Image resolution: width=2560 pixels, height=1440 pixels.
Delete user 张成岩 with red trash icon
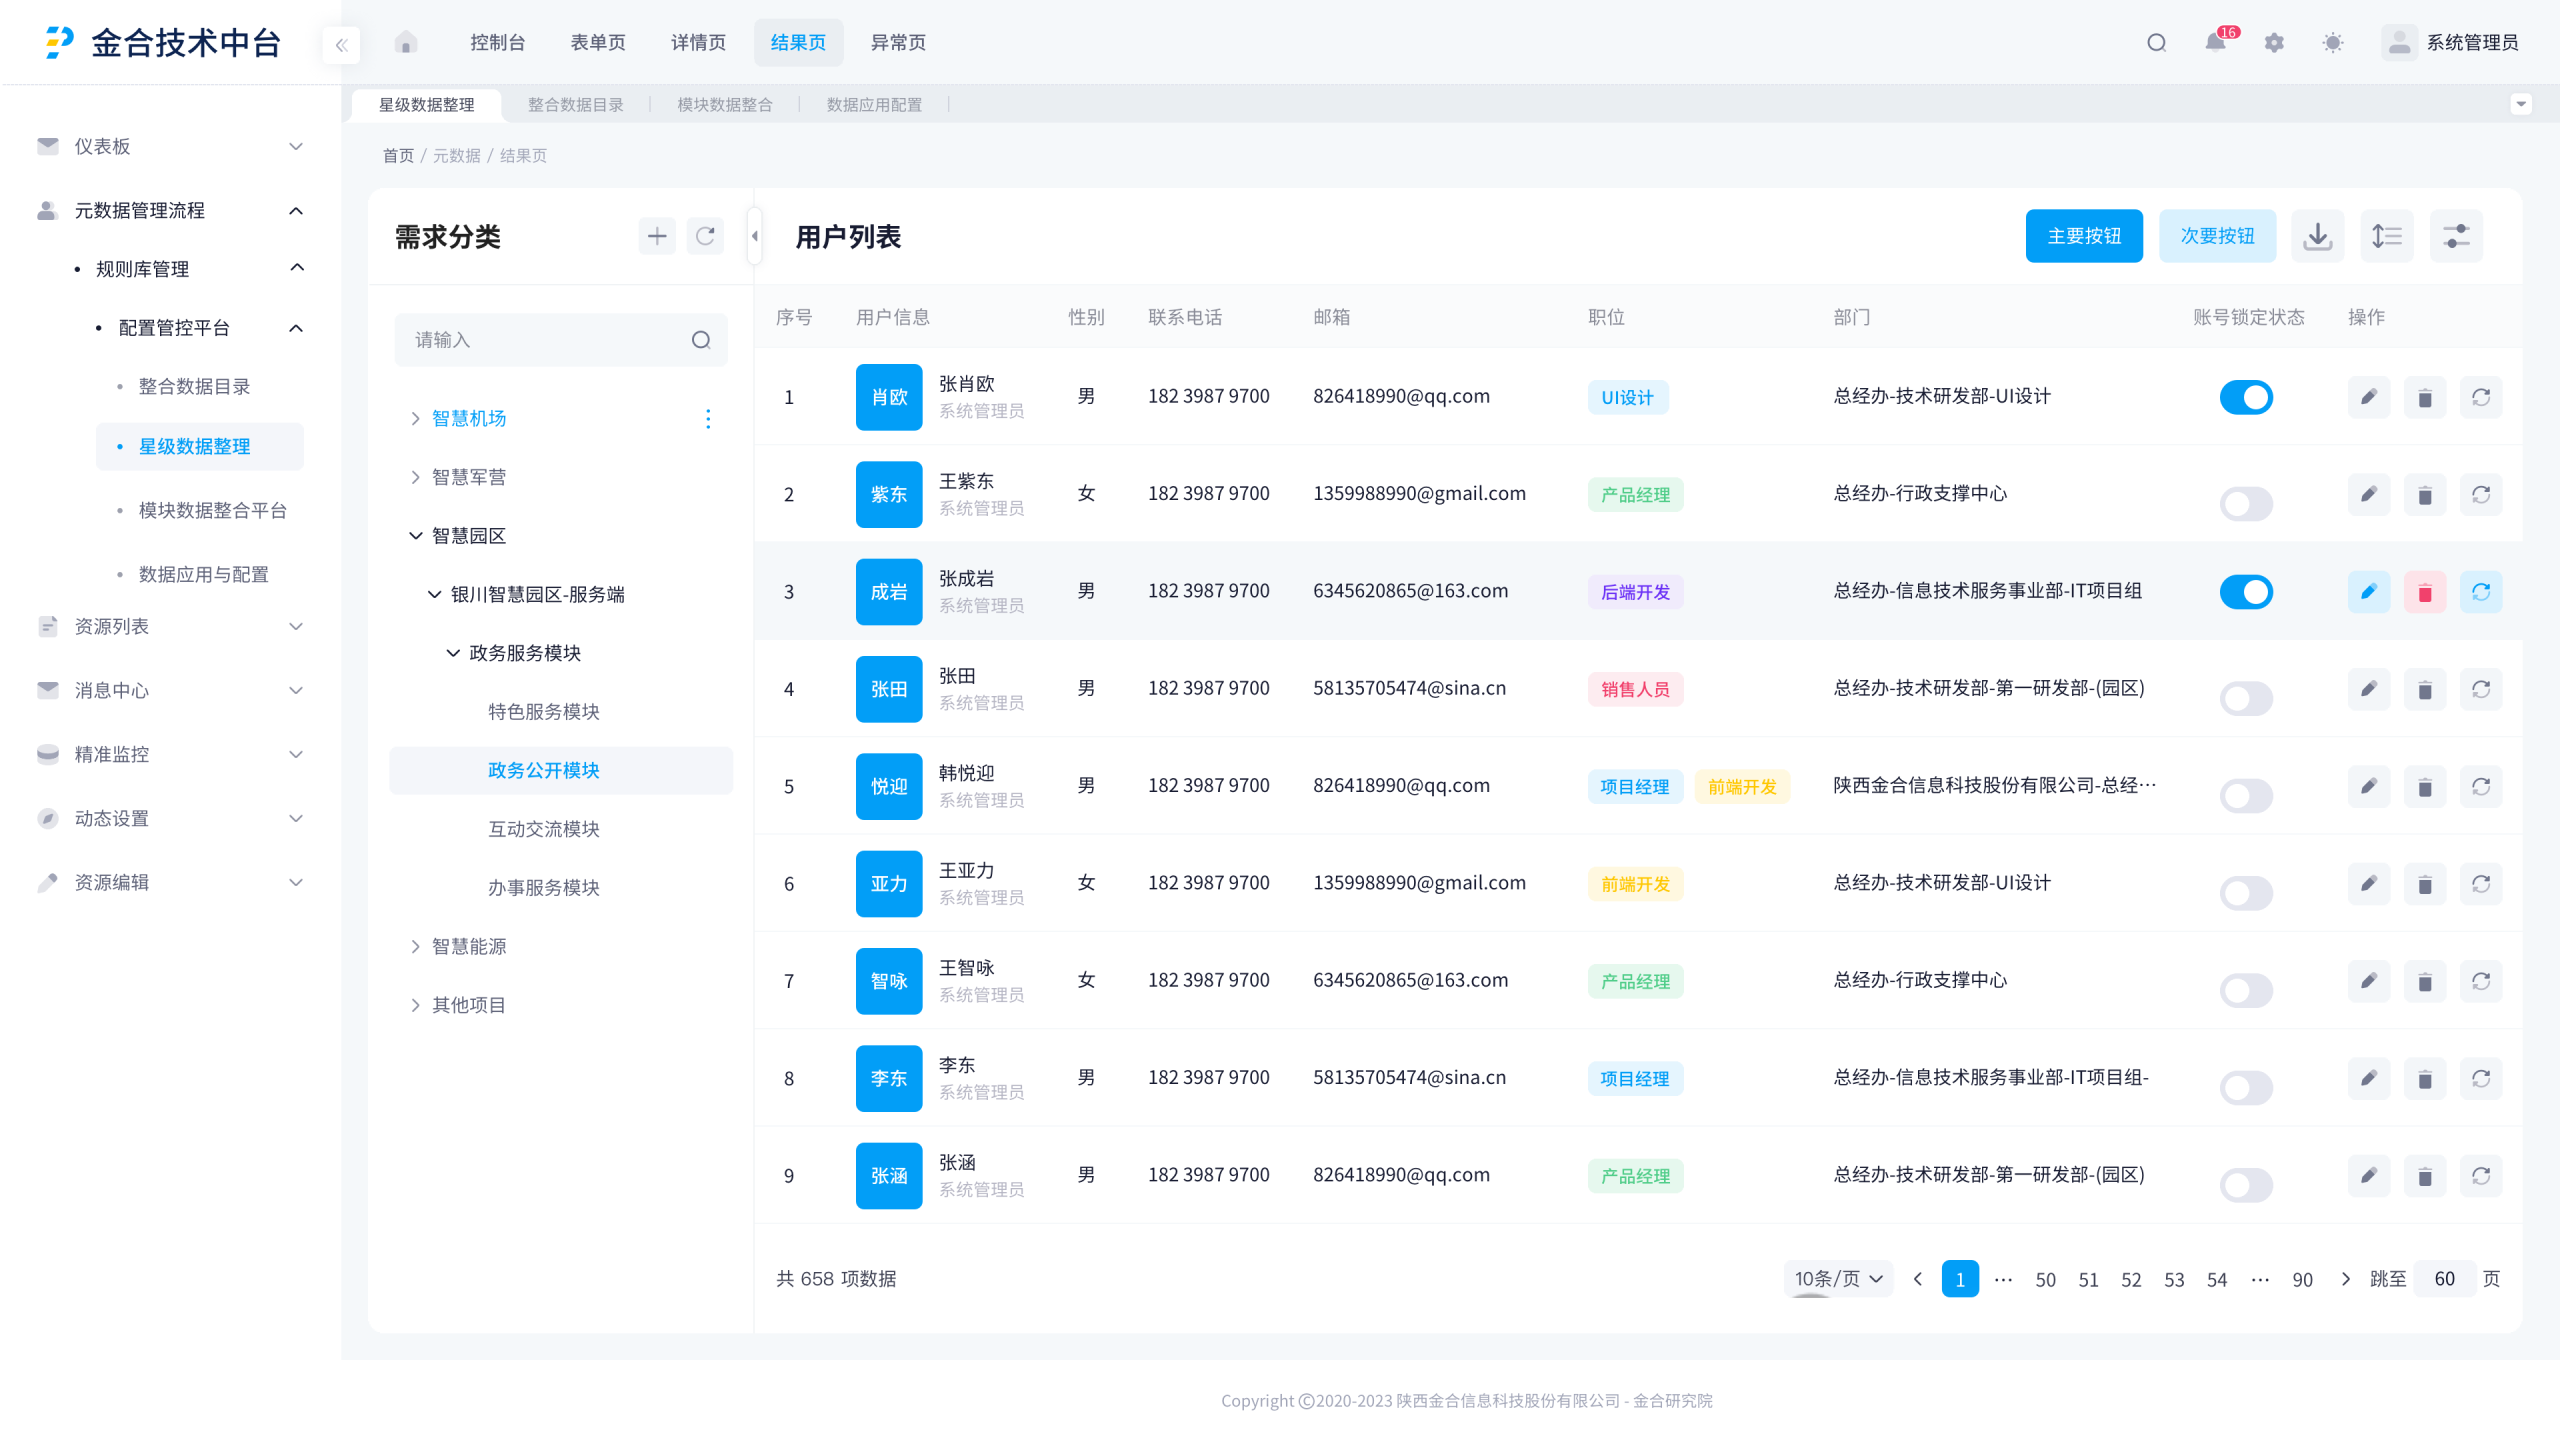coord(2424,592)
